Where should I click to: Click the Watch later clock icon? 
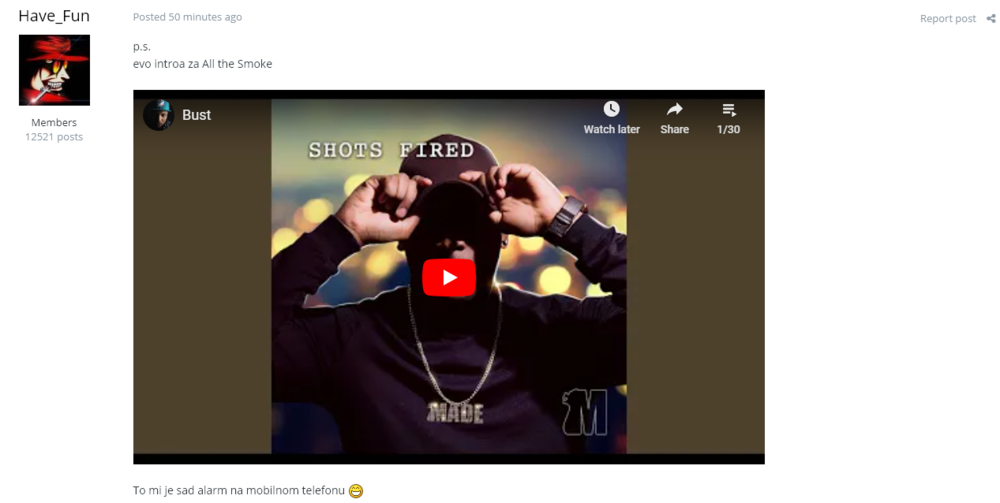(611, 109)
